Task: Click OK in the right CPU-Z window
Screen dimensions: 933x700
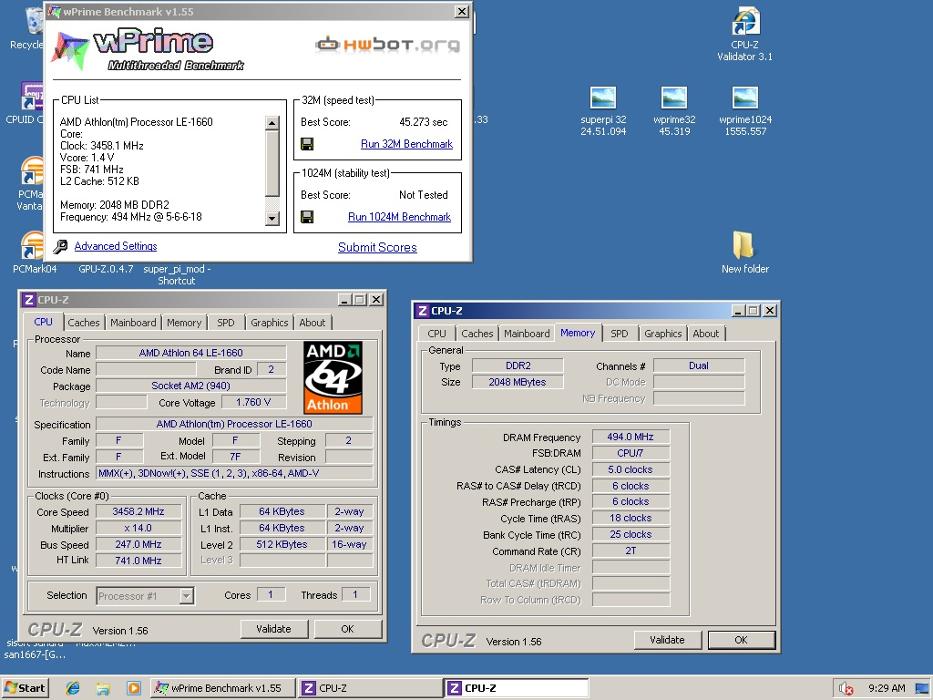Action: coord(741,640)
